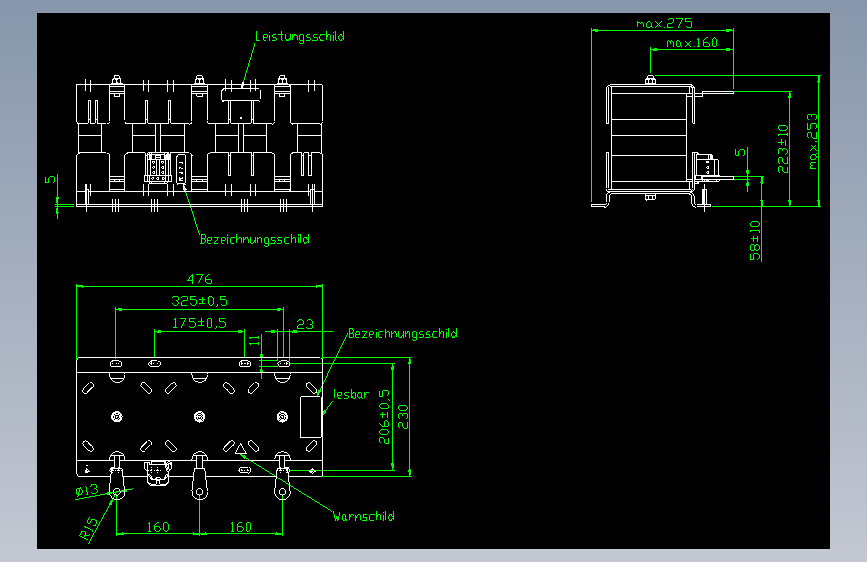Select the 230 vertical dimension text
867x562 pixels.
pyautogui.click(x=403, y=417)
